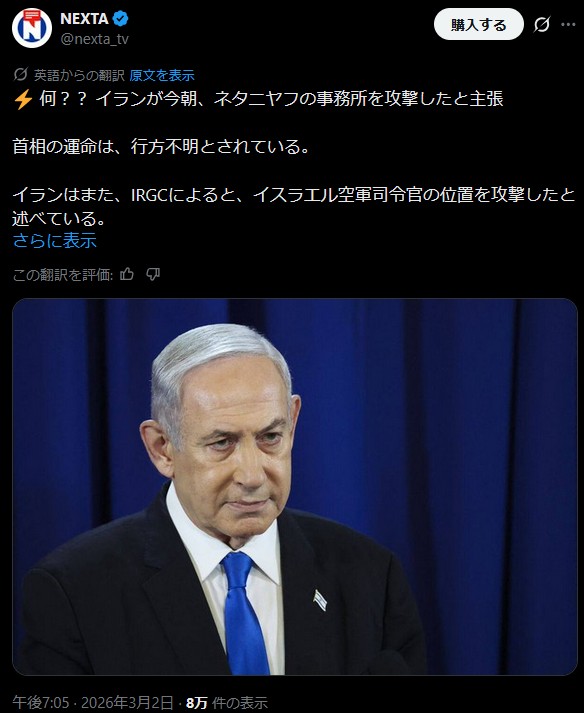The width and height of the screenshot is (584, 713).
Task: Expand the post with さらに表示
Action: [55, 241]
